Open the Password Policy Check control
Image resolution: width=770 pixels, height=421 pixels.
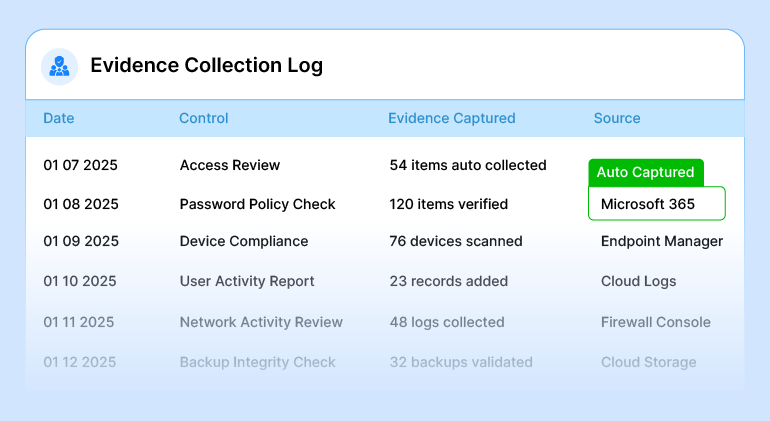pyautogui.click(x=257, y=204)
